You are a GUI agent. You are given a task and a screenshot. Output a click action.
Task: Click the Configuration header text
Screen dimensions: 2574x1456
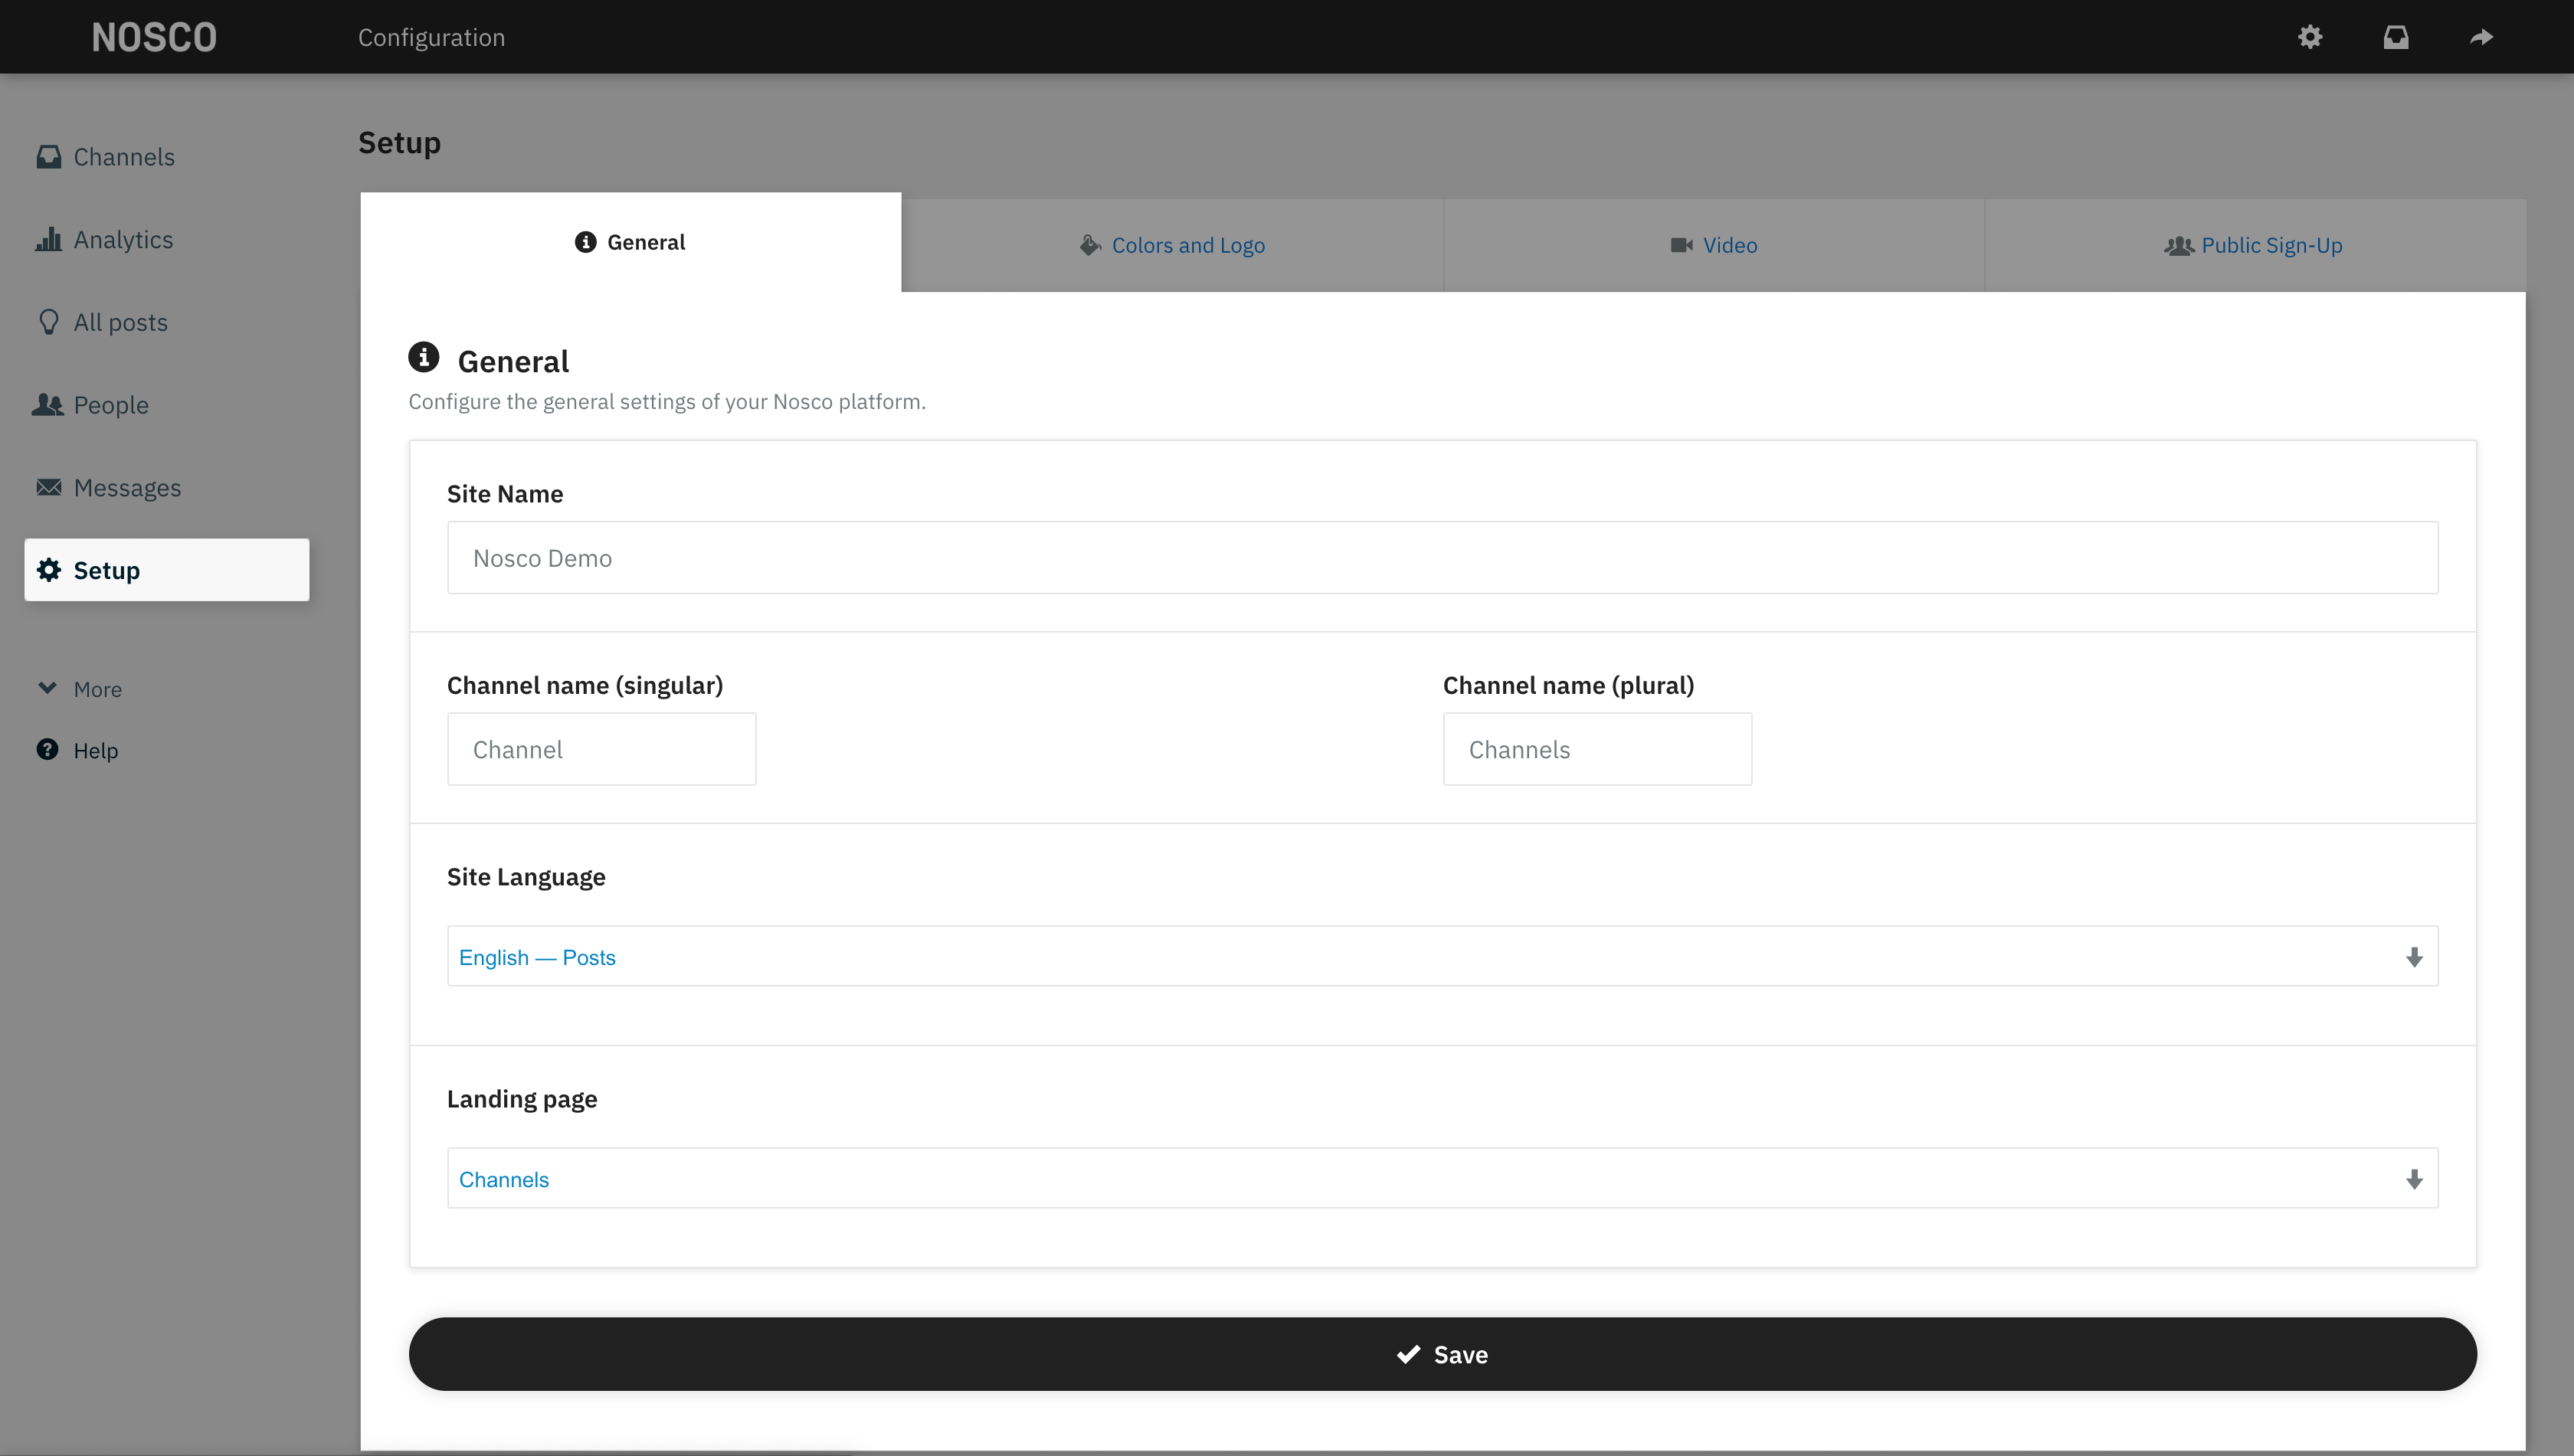tap(432, 37)
